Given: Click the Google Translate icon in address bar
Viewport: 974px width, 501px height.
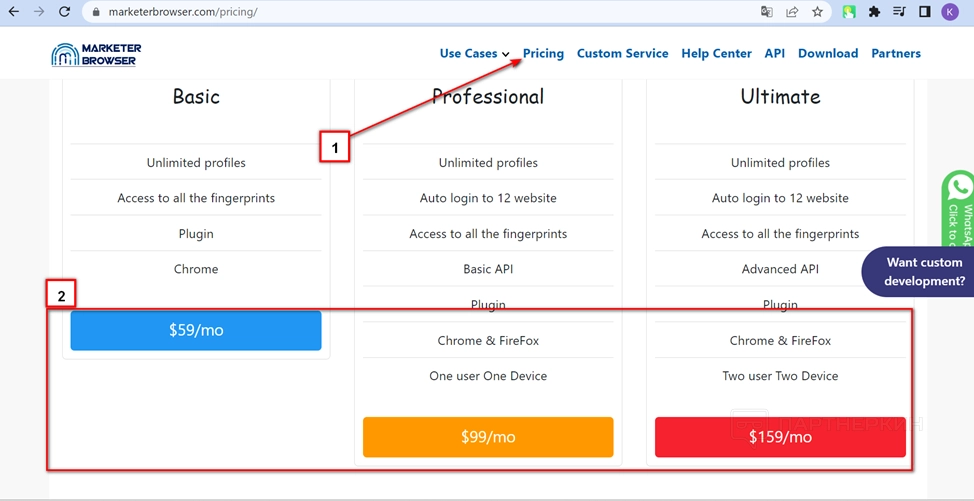Looking at the screenshot, I should [x=767, y=12].
